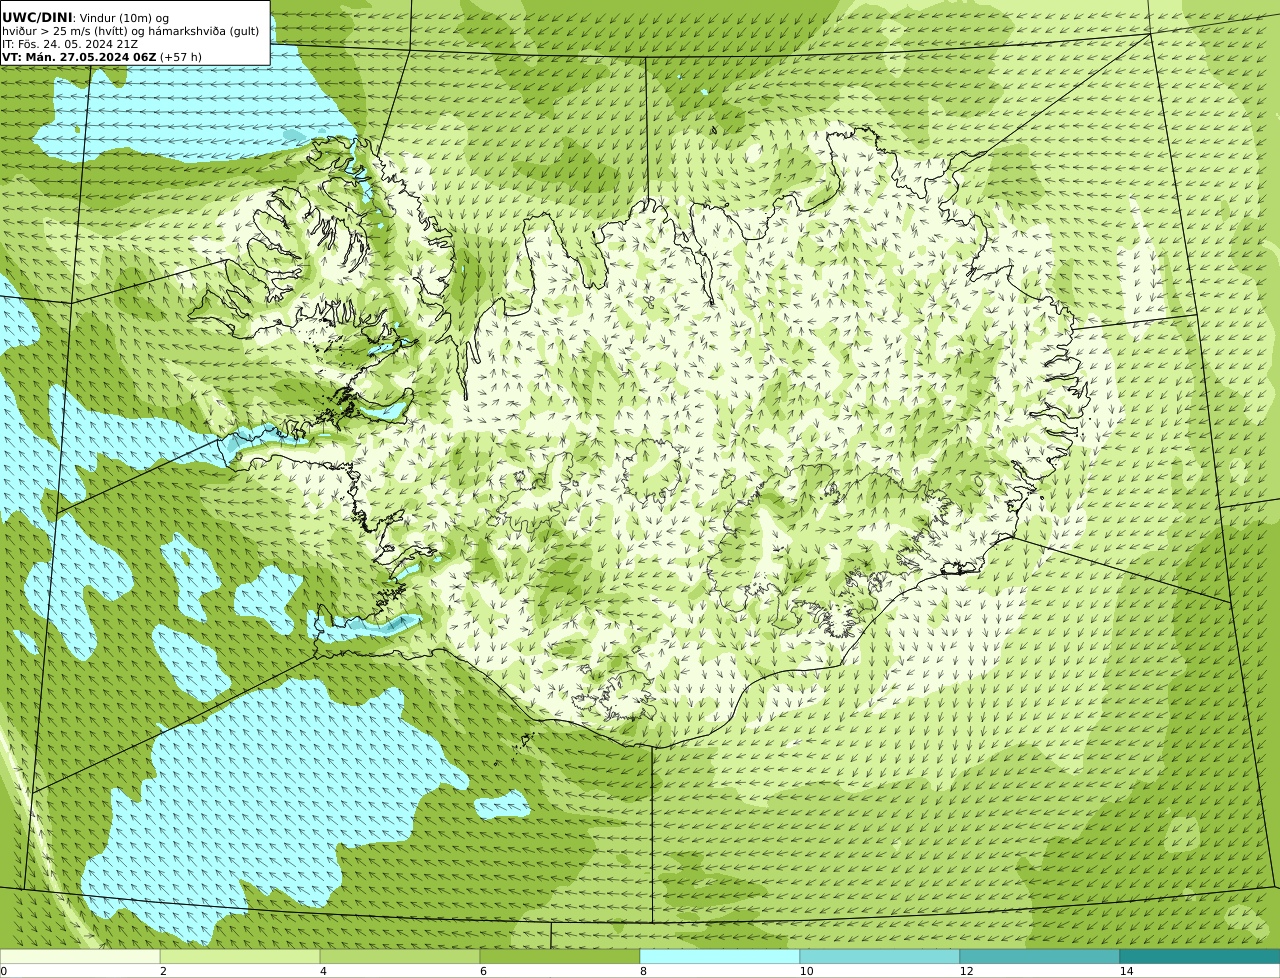Click the 8–10 m/s light cyan swatch
Image resolution: width=1280 pixels, height=978 pixels.
pos(720,956)
